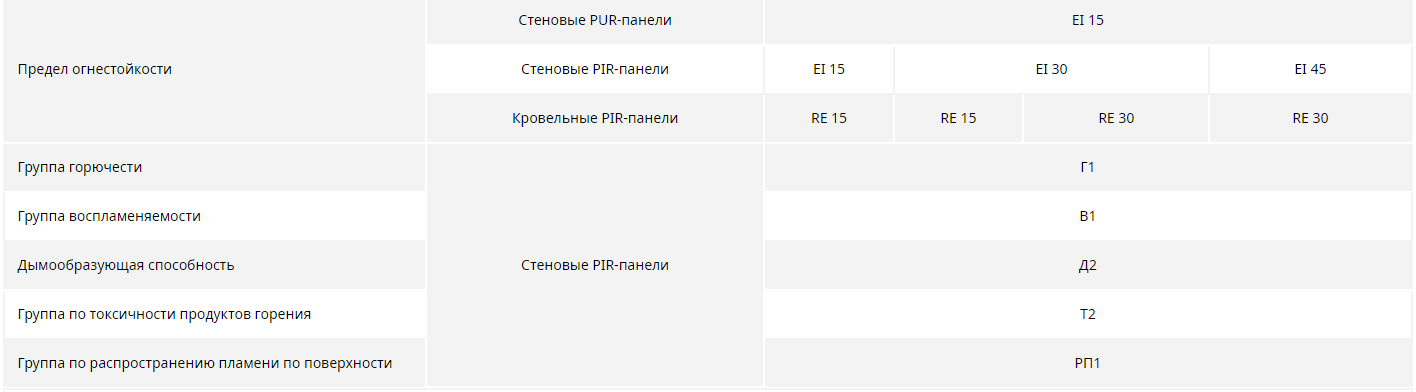Click the last RE 30 cell in row

(1311, 118)
